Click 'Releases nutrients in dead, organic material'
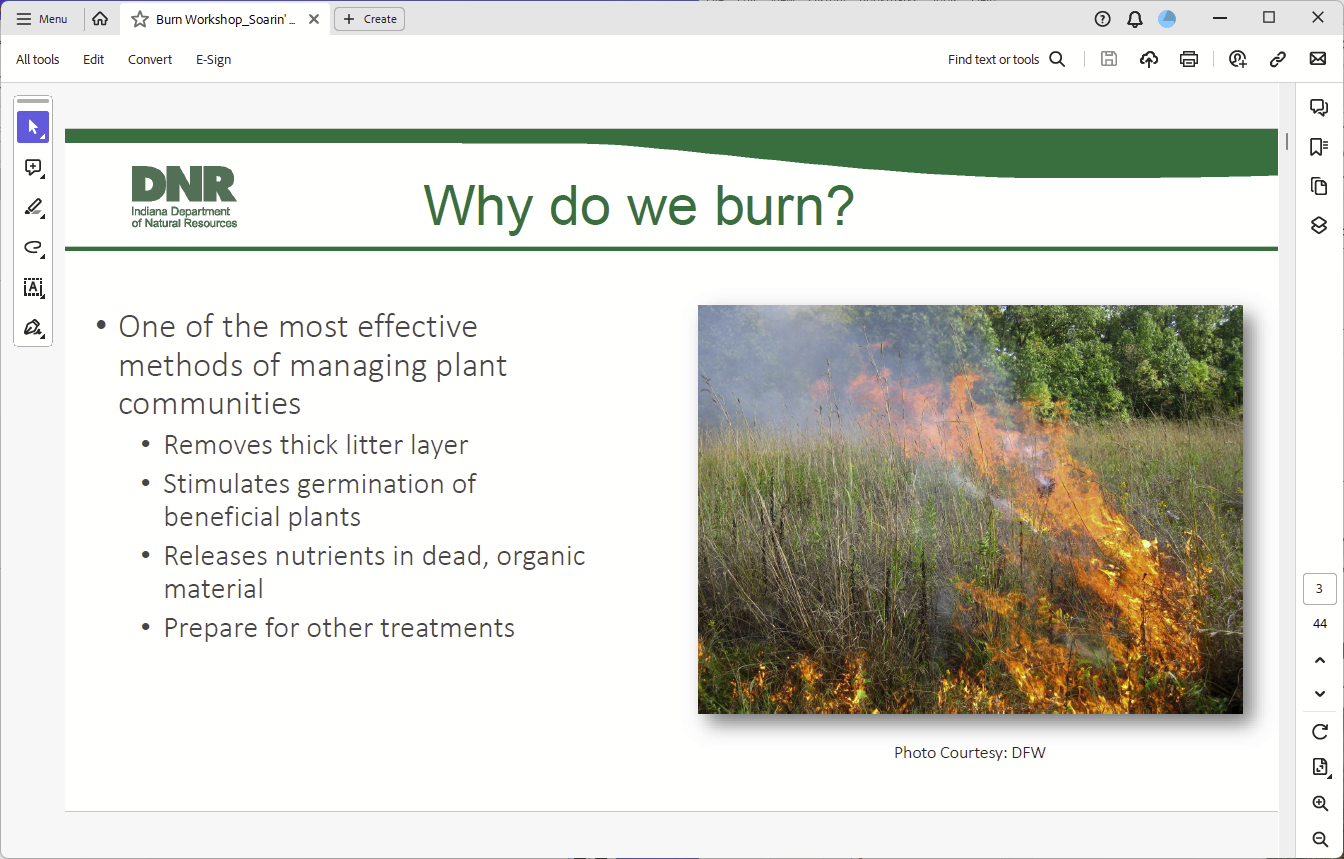The width and height of the screenshot is (1344, 859). pos(375,572)
